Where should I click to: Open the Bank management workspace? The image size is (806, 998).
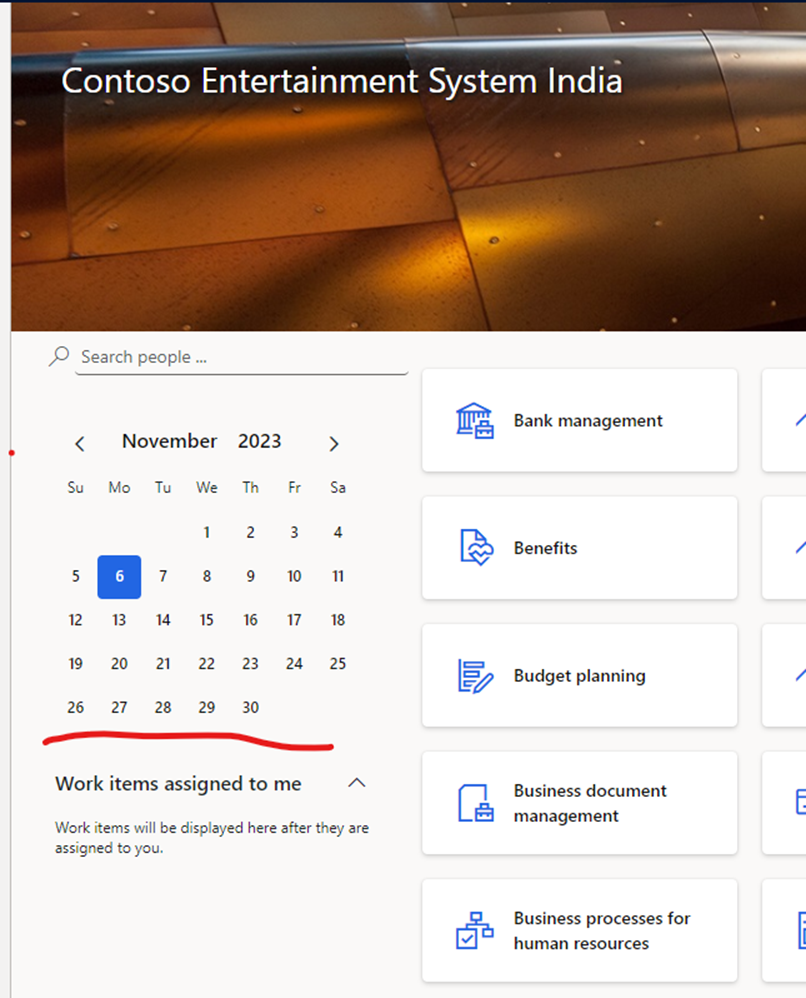point(579,420)
